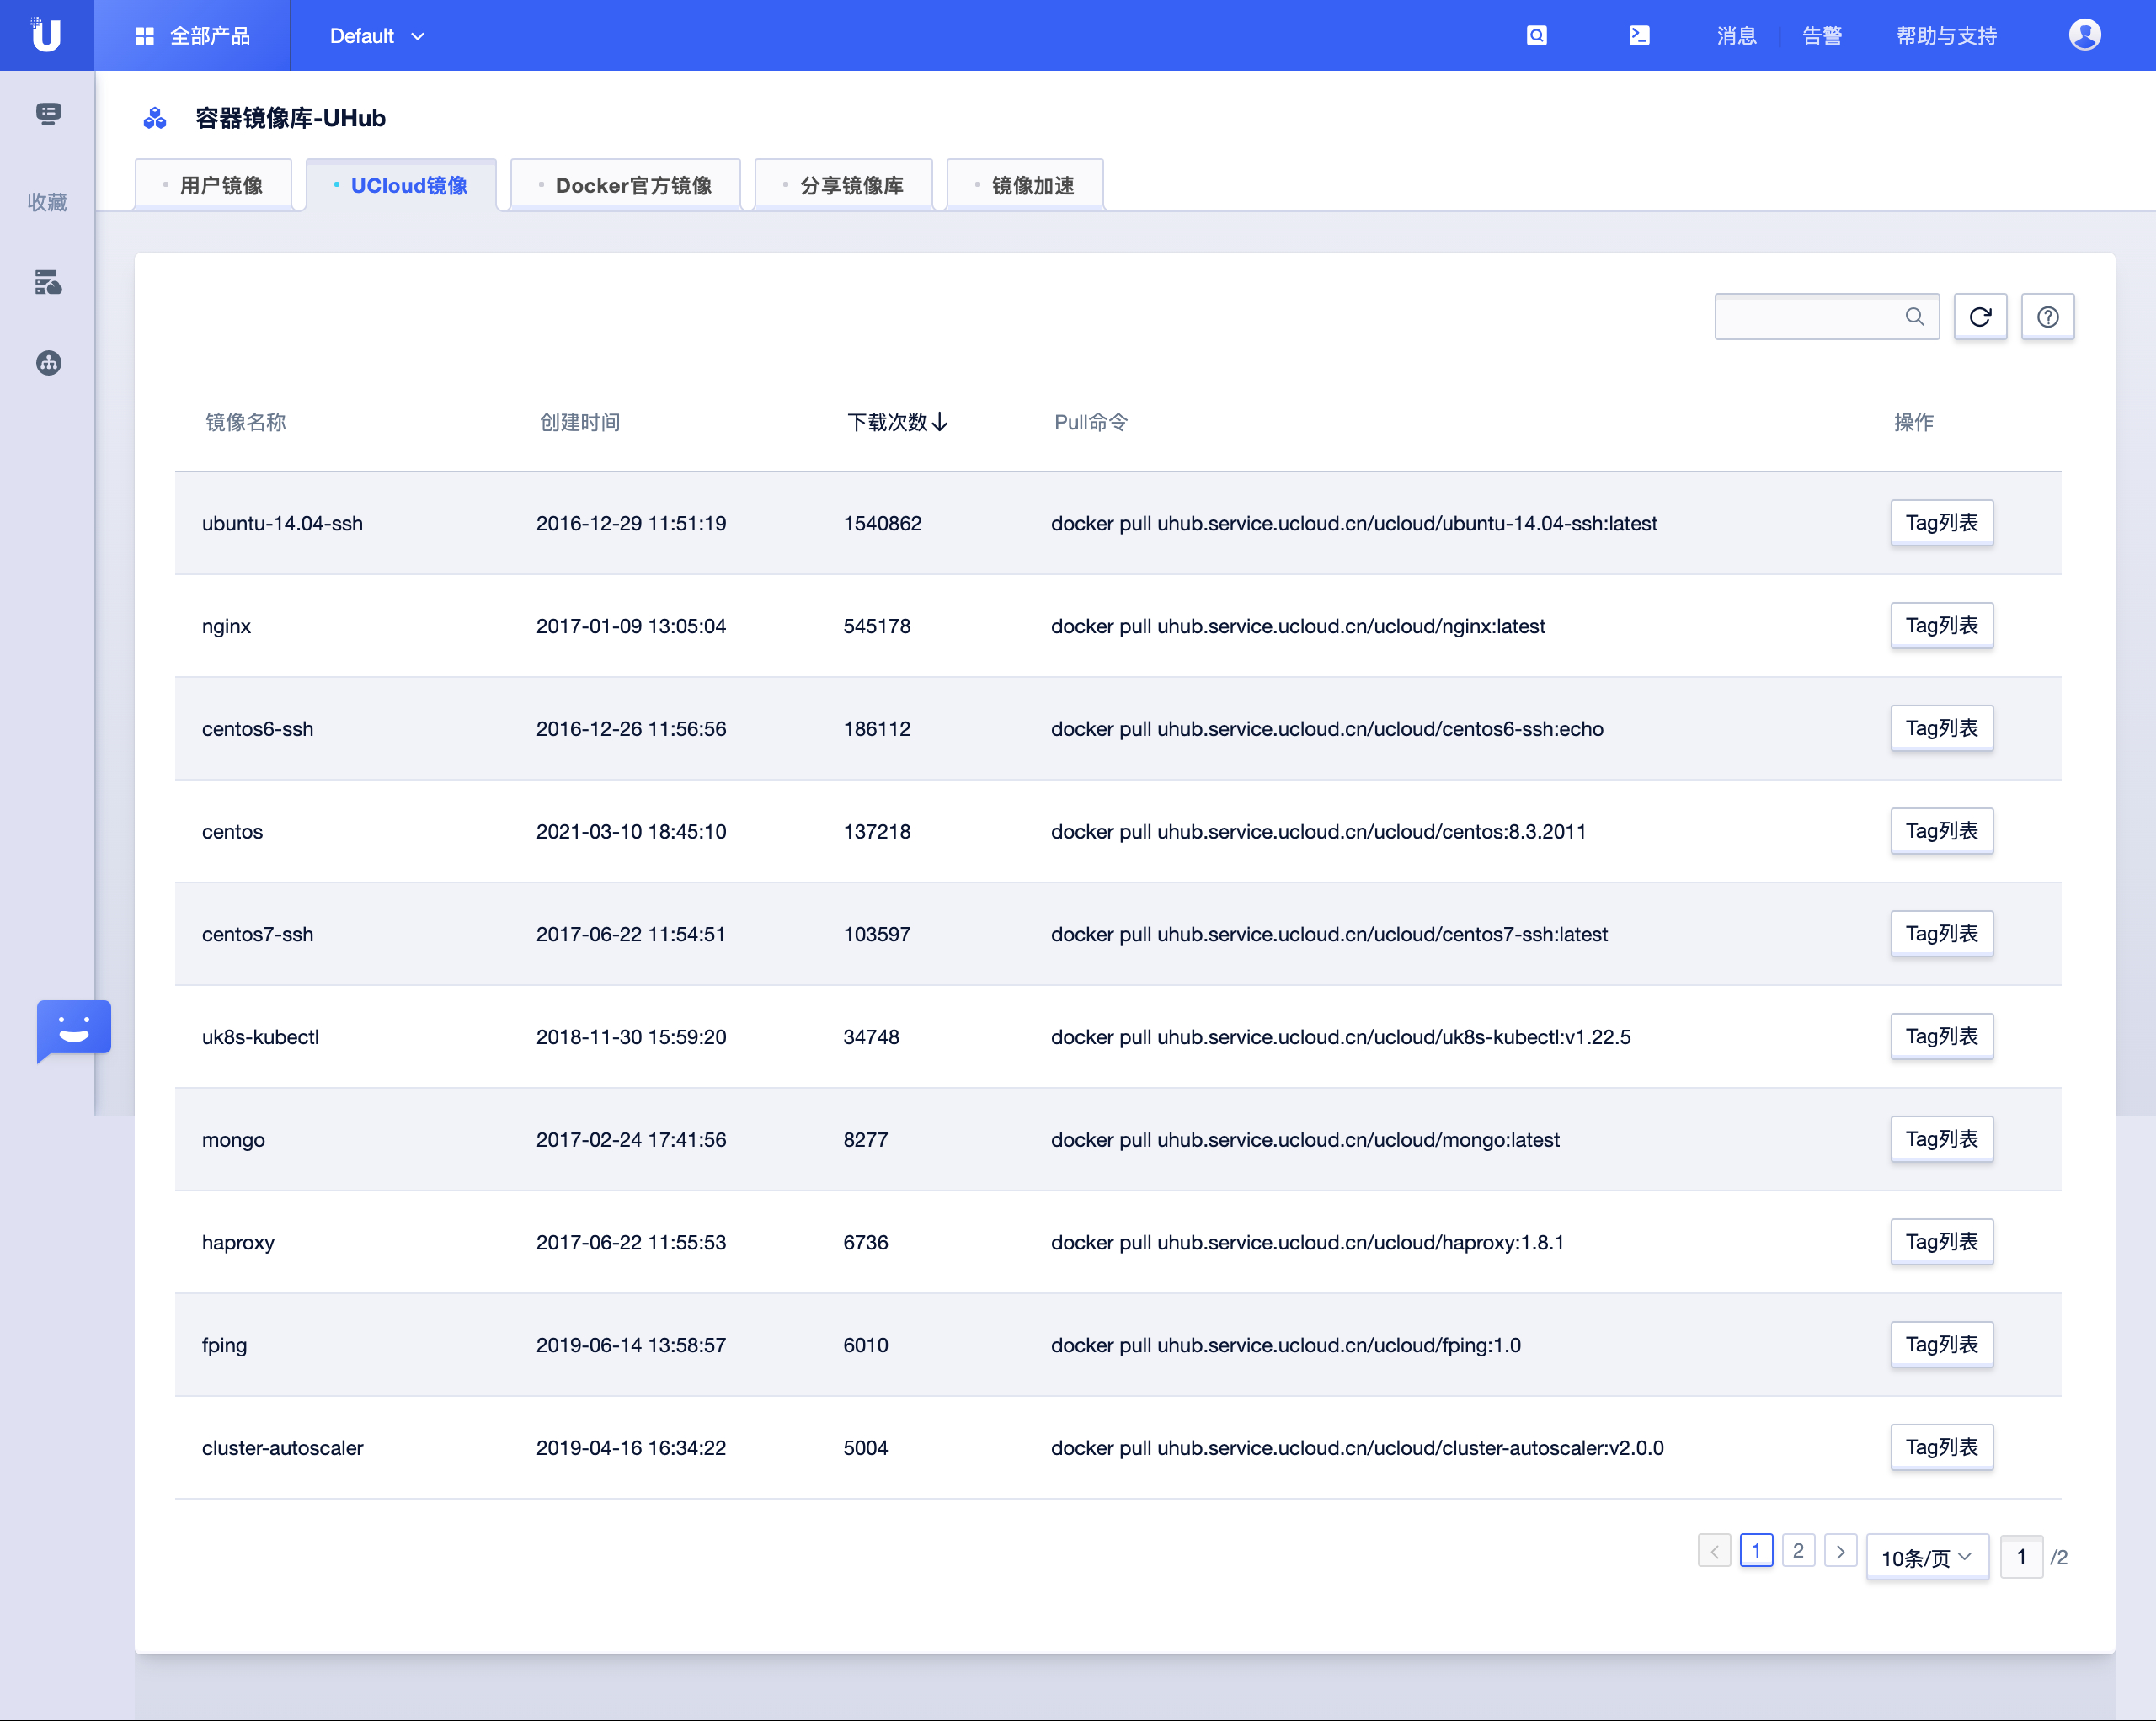Select the UCloud镜像 tab

401,185
